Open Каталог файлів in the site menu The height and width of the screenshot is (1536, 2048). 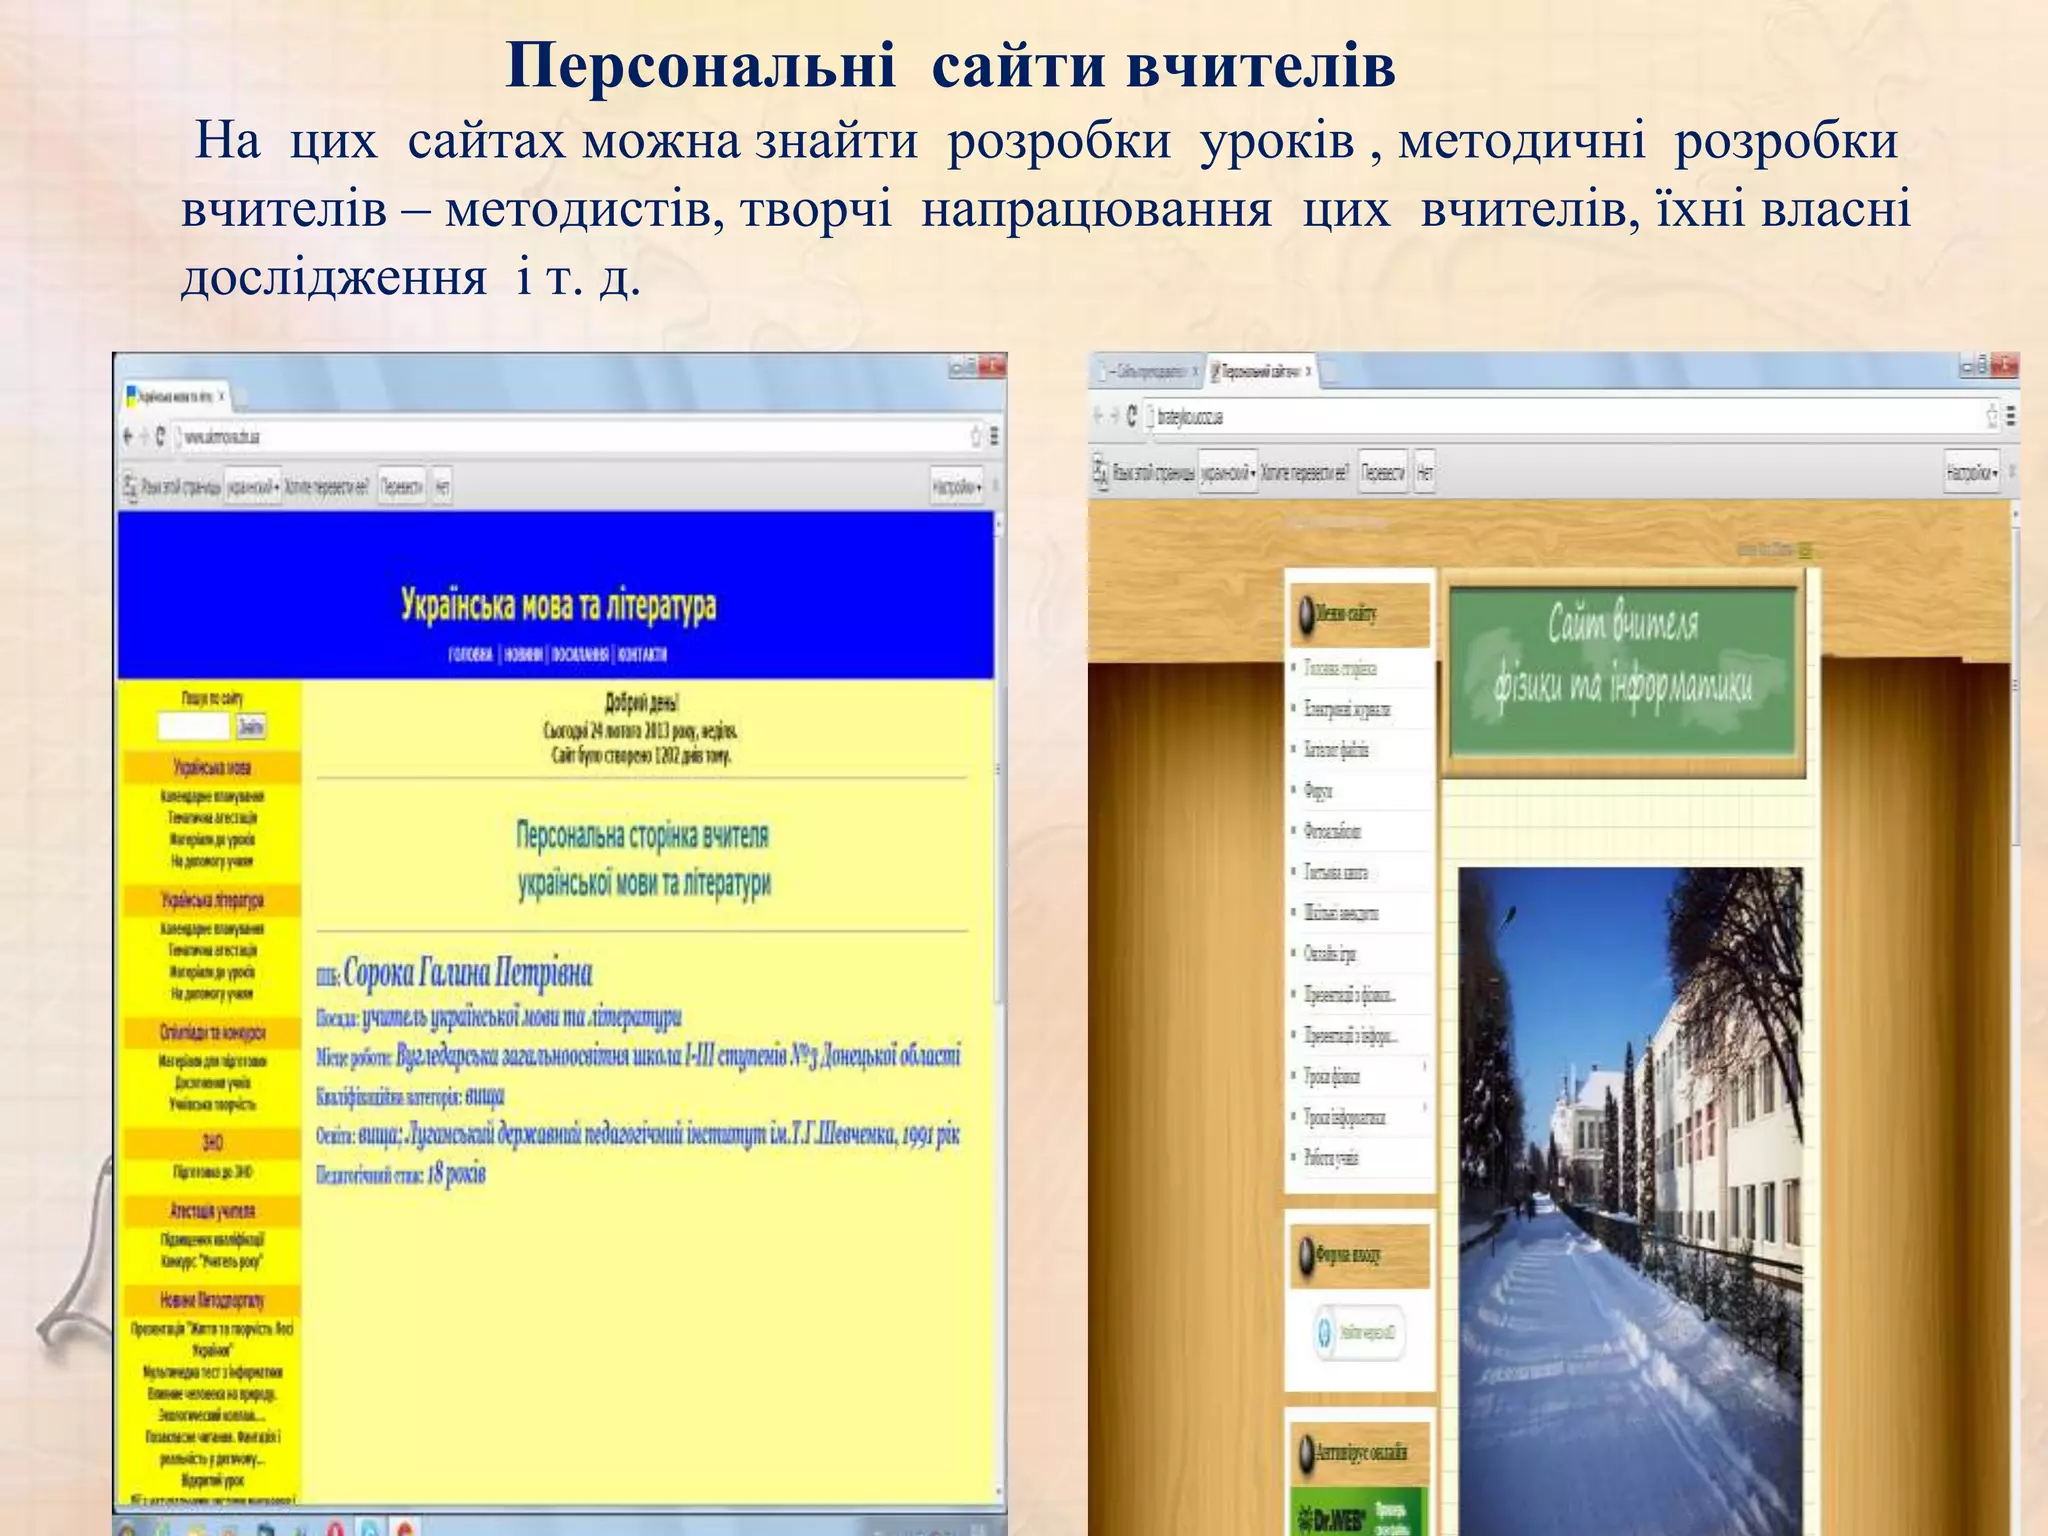click(x=1336, y=749)
